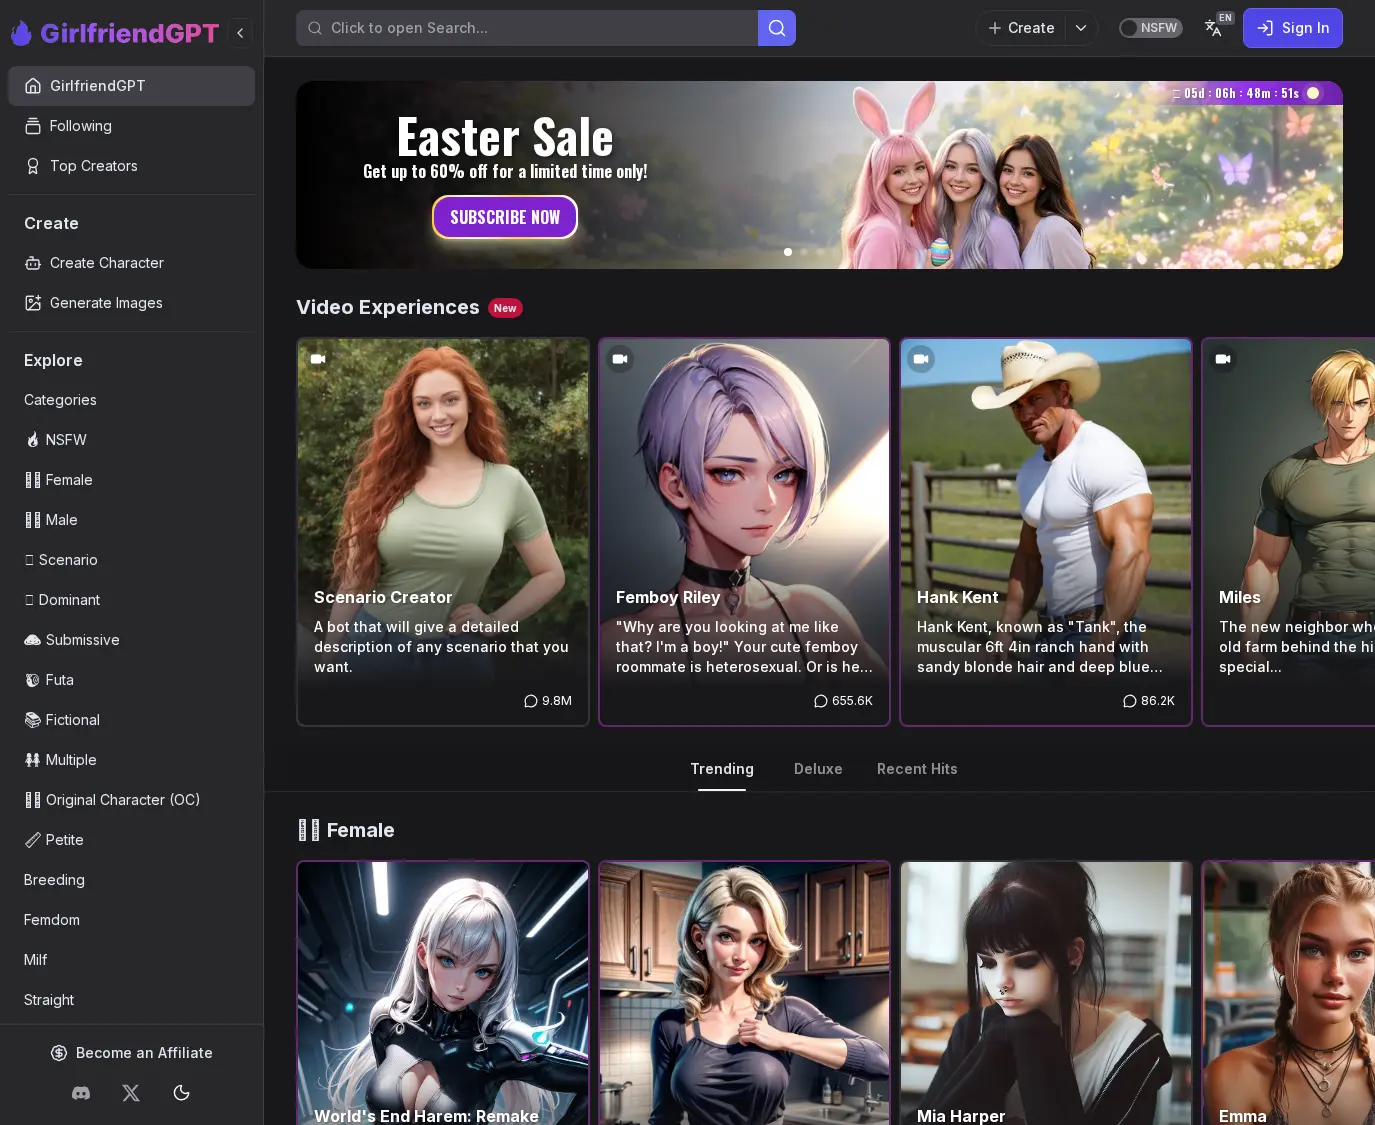This screenshot has width=1375, height=1125.
Task: Open the Scenario Creator video card
Action: (443, 532)
